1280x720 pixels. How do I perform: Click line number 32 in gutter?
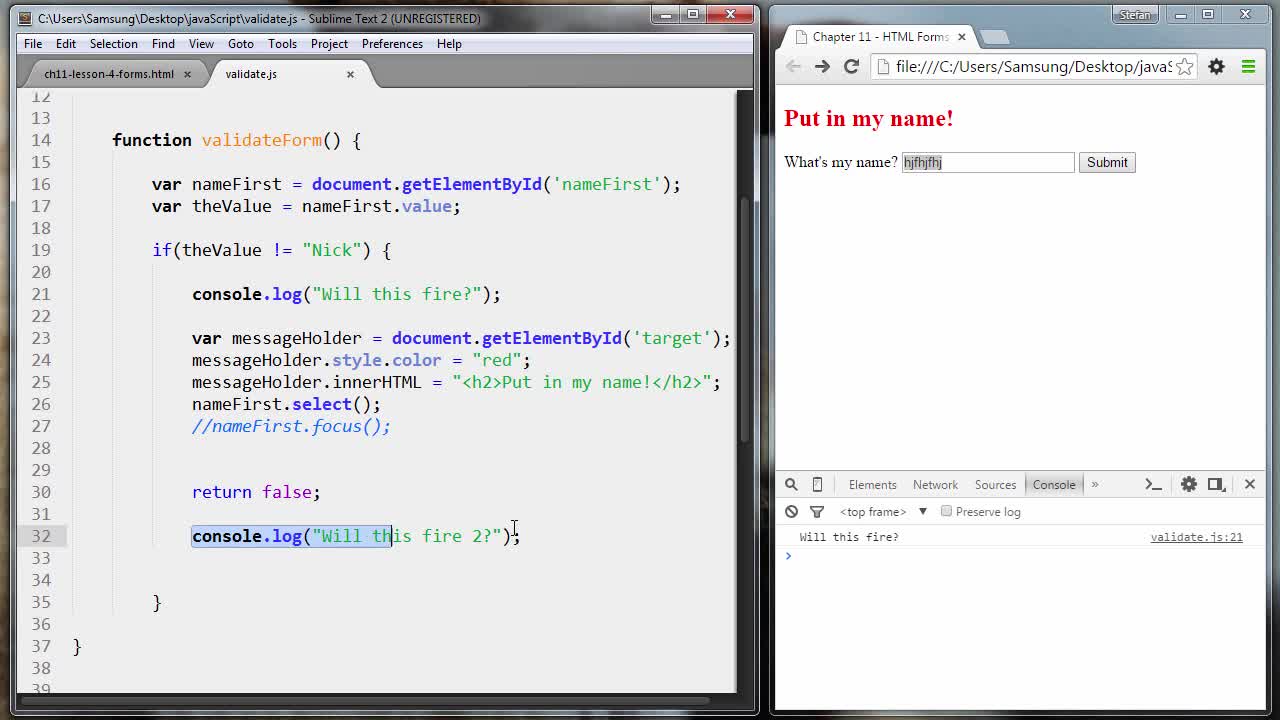pyautogui.click(x=41, y=536)
